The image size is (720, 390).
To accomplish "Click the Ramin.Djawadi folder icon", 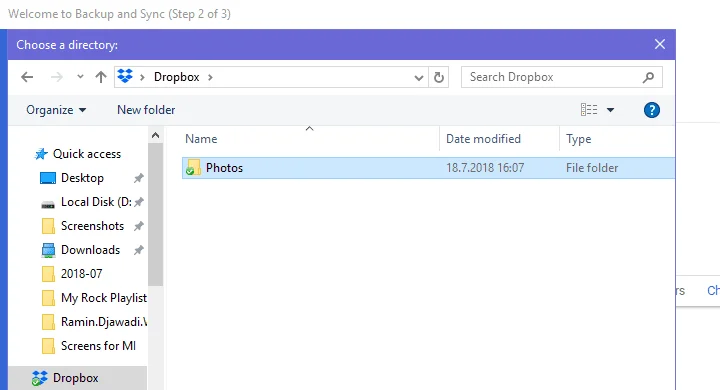I will (x=48, y=322).
